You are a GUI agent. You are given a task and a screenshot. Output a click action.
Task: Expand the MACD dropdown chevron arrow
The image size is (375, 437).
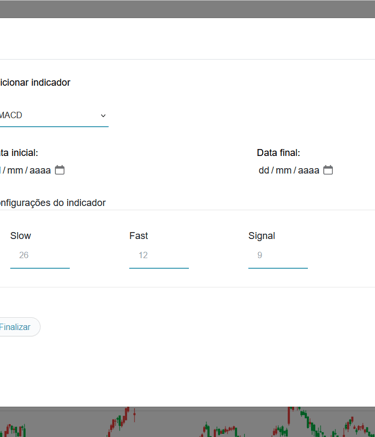pyautogui.click(x=103, y=116)
